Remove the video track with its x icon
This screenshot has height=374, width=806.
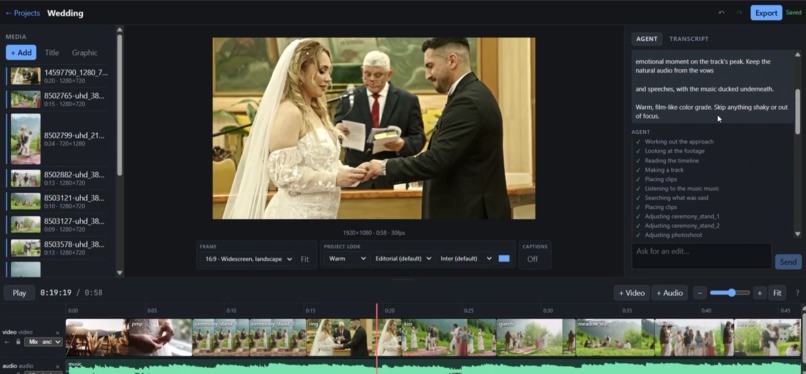click(58, 332)
